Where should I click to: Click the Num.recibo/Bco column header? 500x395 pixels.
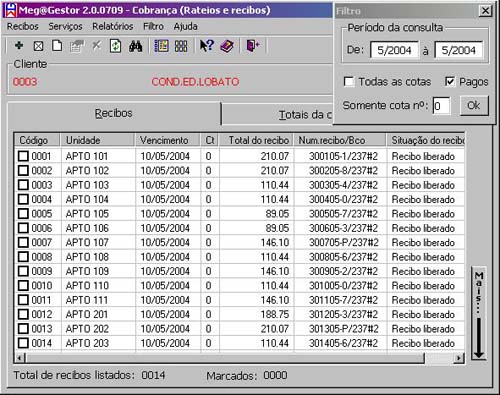340,140
